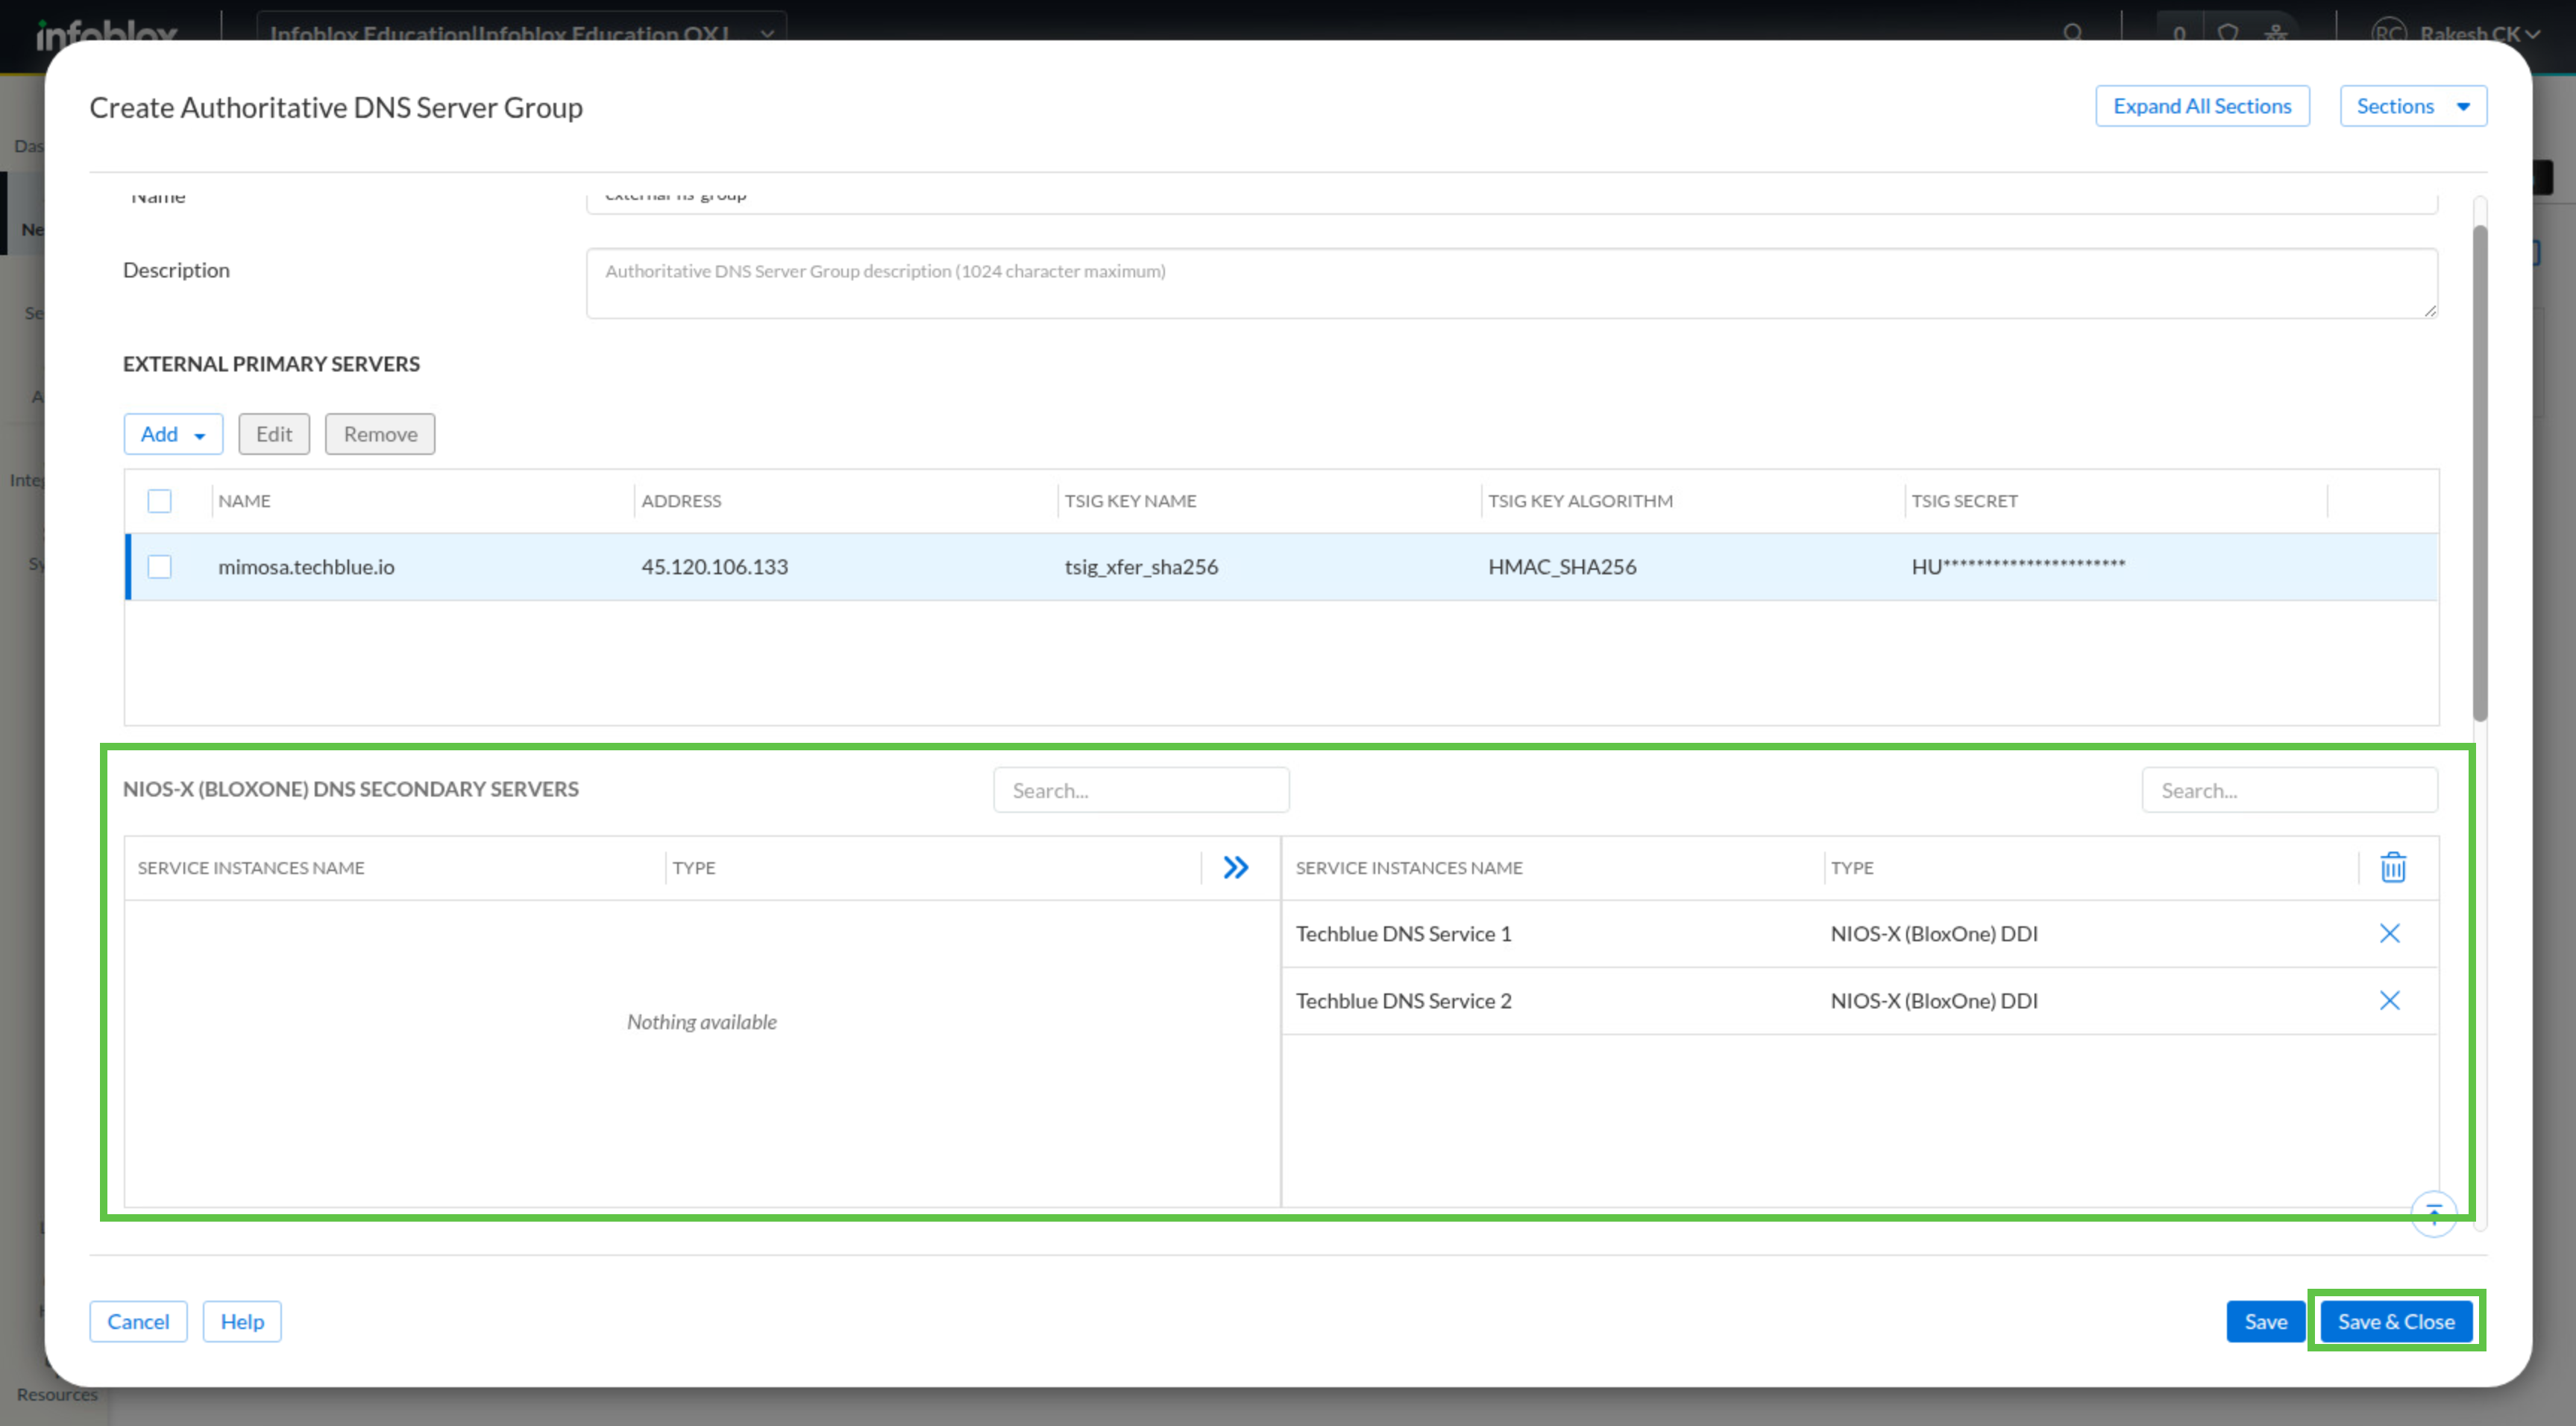
Task: Click SERVICE INSTANCES NAME header in available list
Action: tap(251, 868)
